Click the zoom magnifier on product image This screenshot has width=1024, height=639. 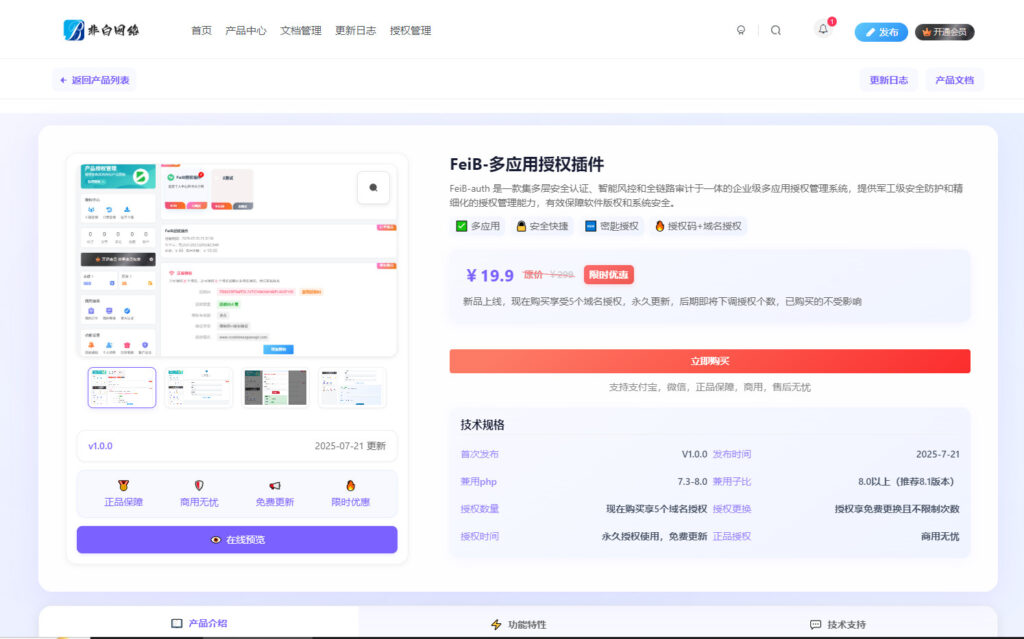click(374, 188)
